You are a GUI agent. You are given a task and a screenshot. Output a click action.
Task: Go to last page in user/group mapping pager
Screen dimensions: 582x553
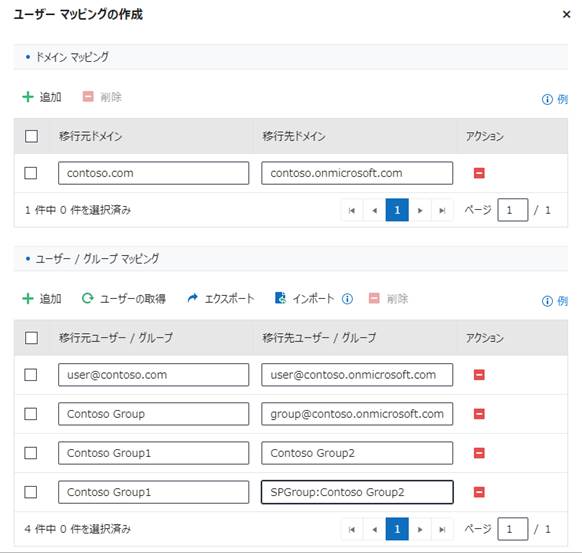(442, 529)
